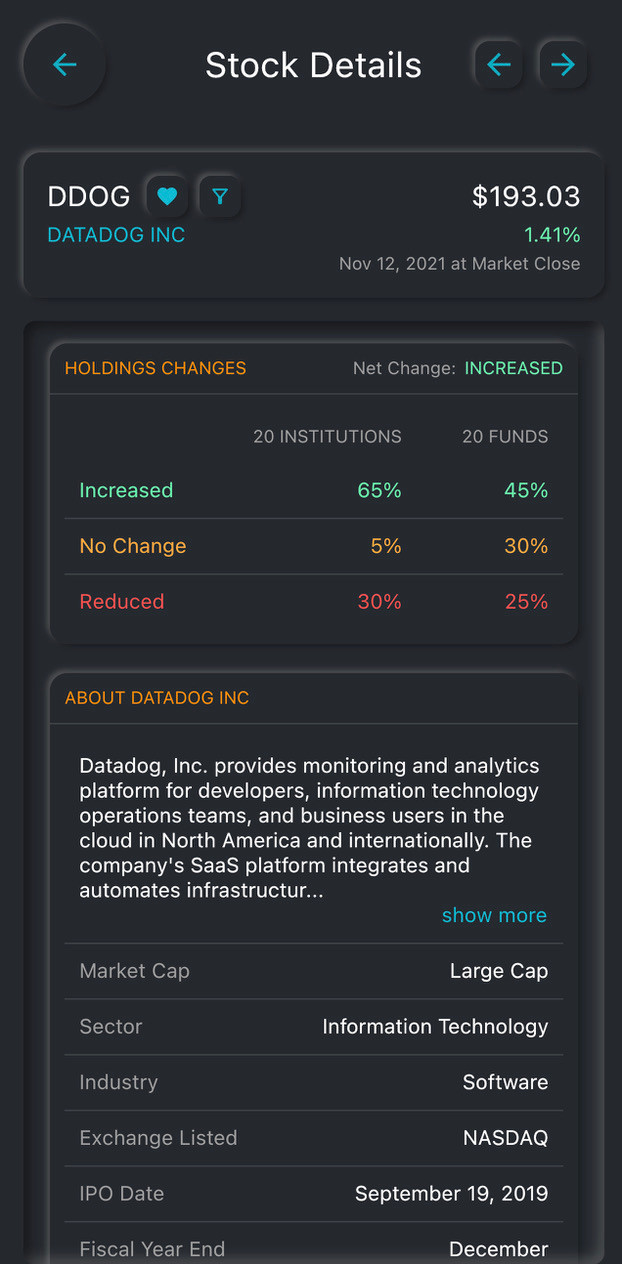Open the Reduced holdings row

pos(314,601)
